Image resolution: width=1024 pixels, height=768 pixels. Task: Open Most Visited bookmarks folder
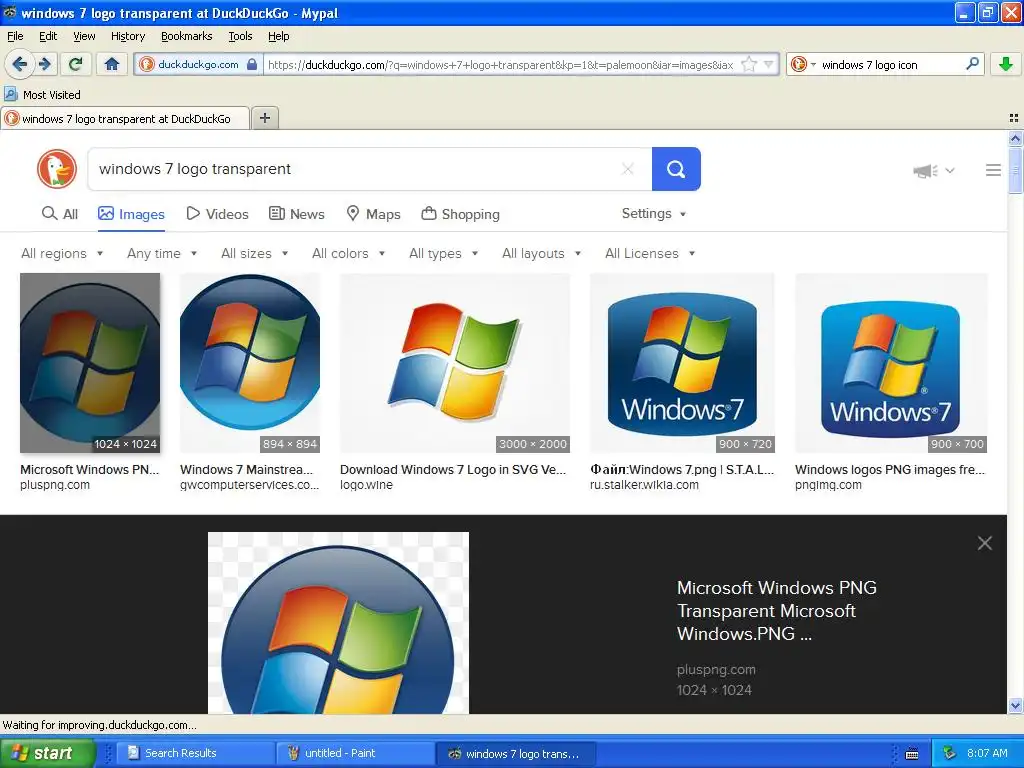(42, 95)
